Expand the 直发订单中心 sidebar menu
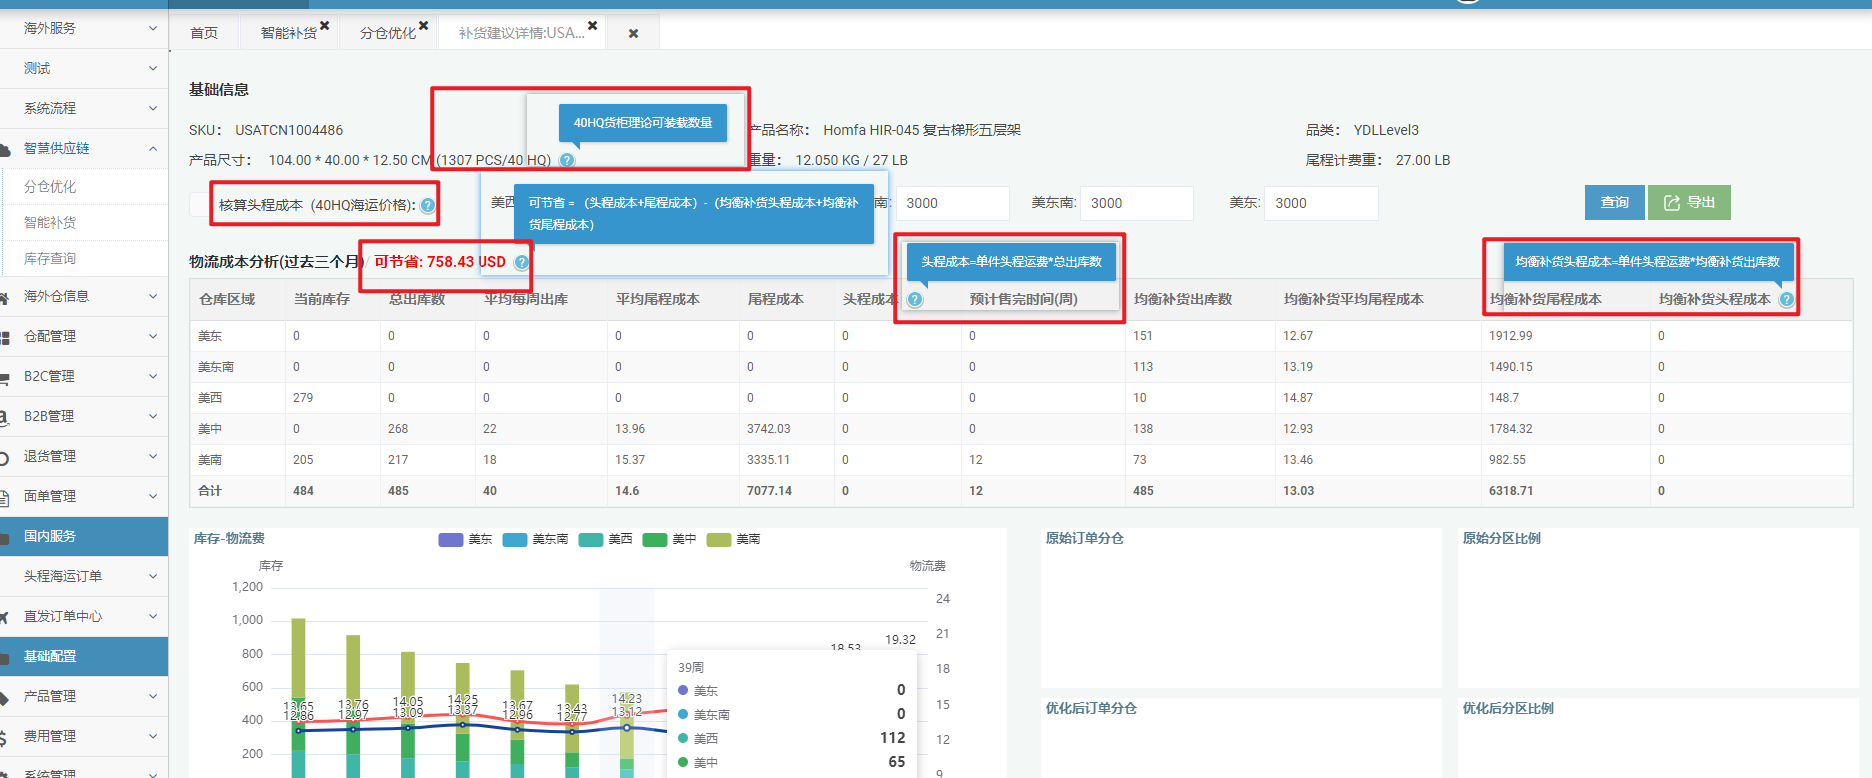Screen dimensions: 1872x778 click(x=84, y=616)
